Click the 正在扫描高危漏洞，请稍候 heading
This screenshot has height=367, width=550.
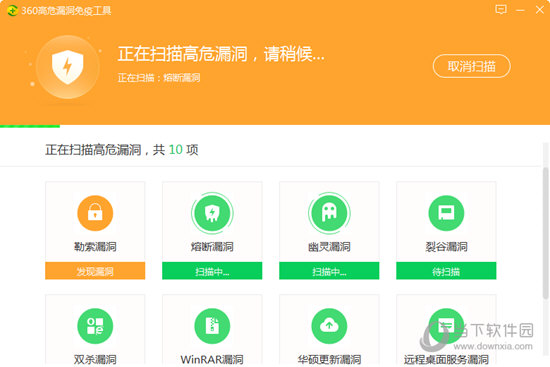point(221,54)
